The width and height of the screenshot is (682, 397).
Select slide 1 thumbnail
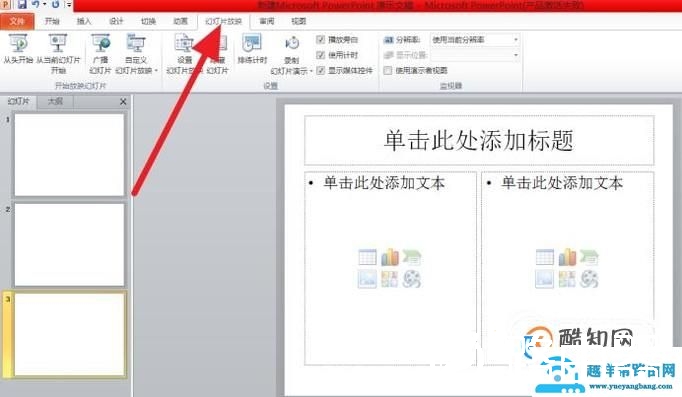coord(69,155)
